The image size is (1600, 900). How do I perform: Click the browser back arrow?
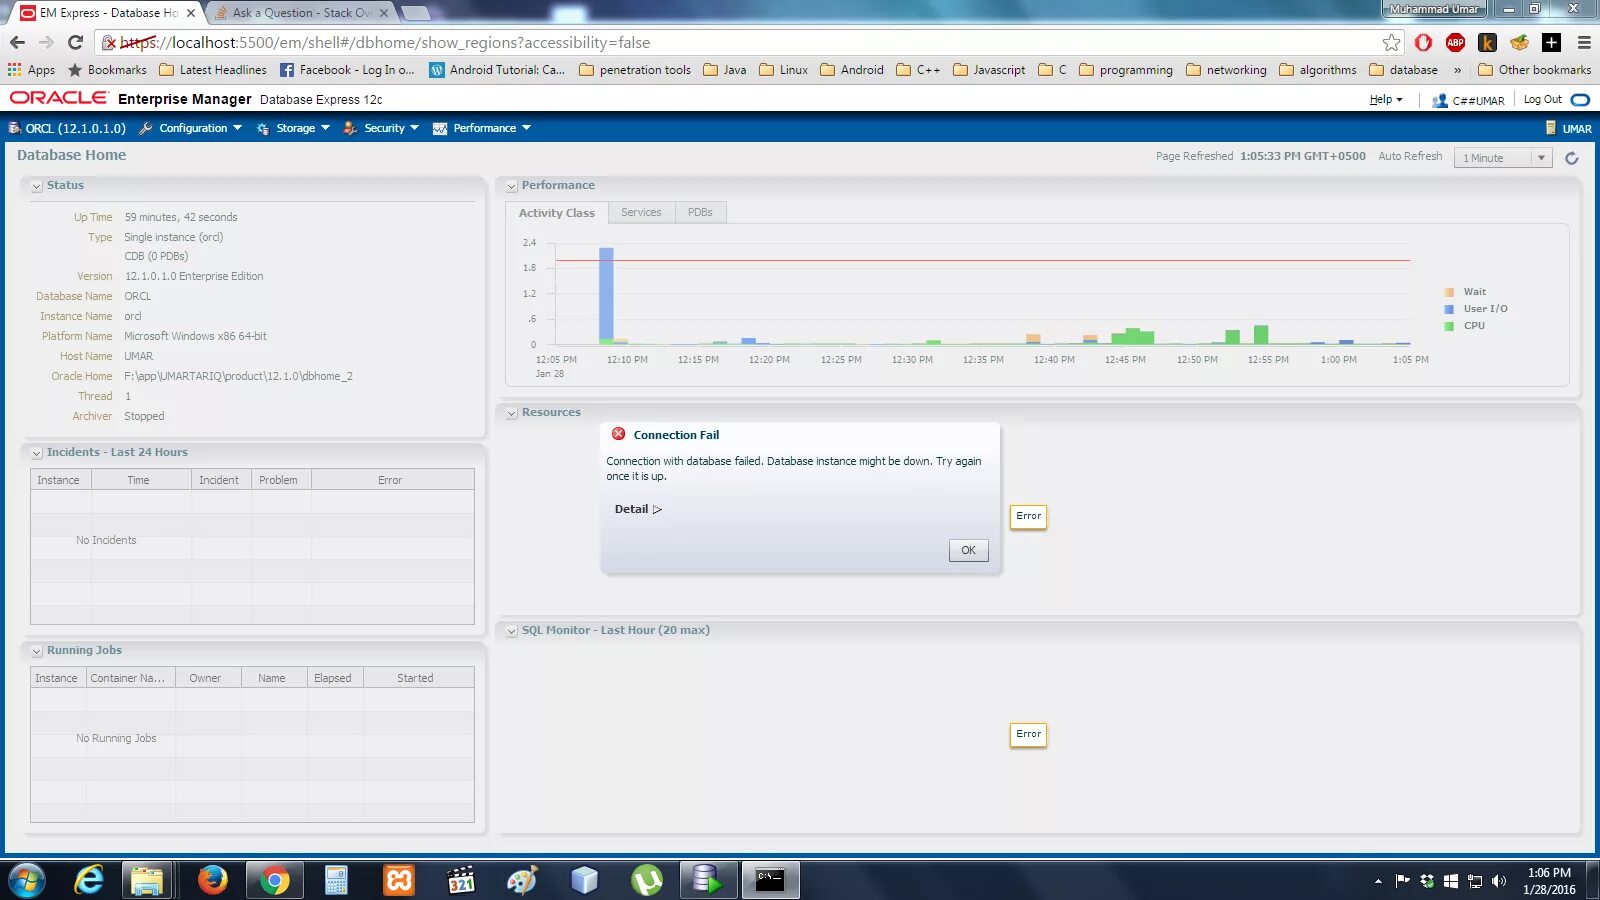(17, 42)
